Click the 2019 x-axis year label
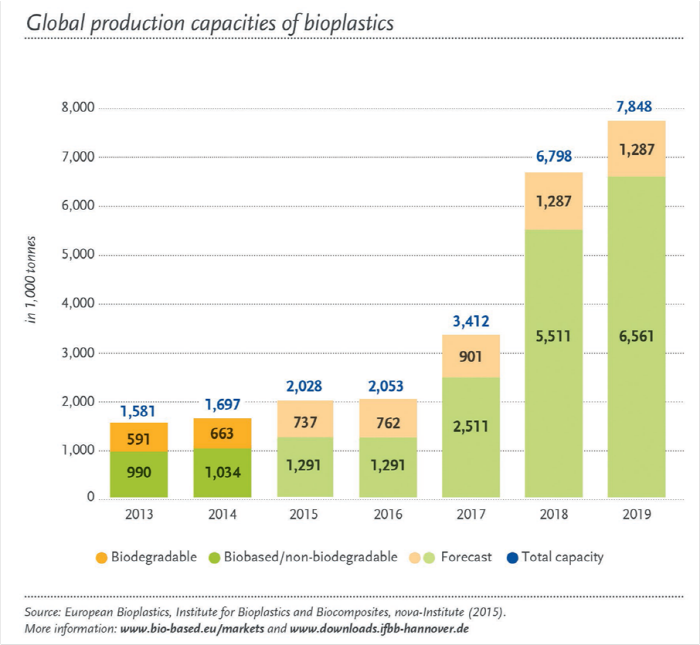This screenshot has height=645, width=700. click(x=637, y=514)
